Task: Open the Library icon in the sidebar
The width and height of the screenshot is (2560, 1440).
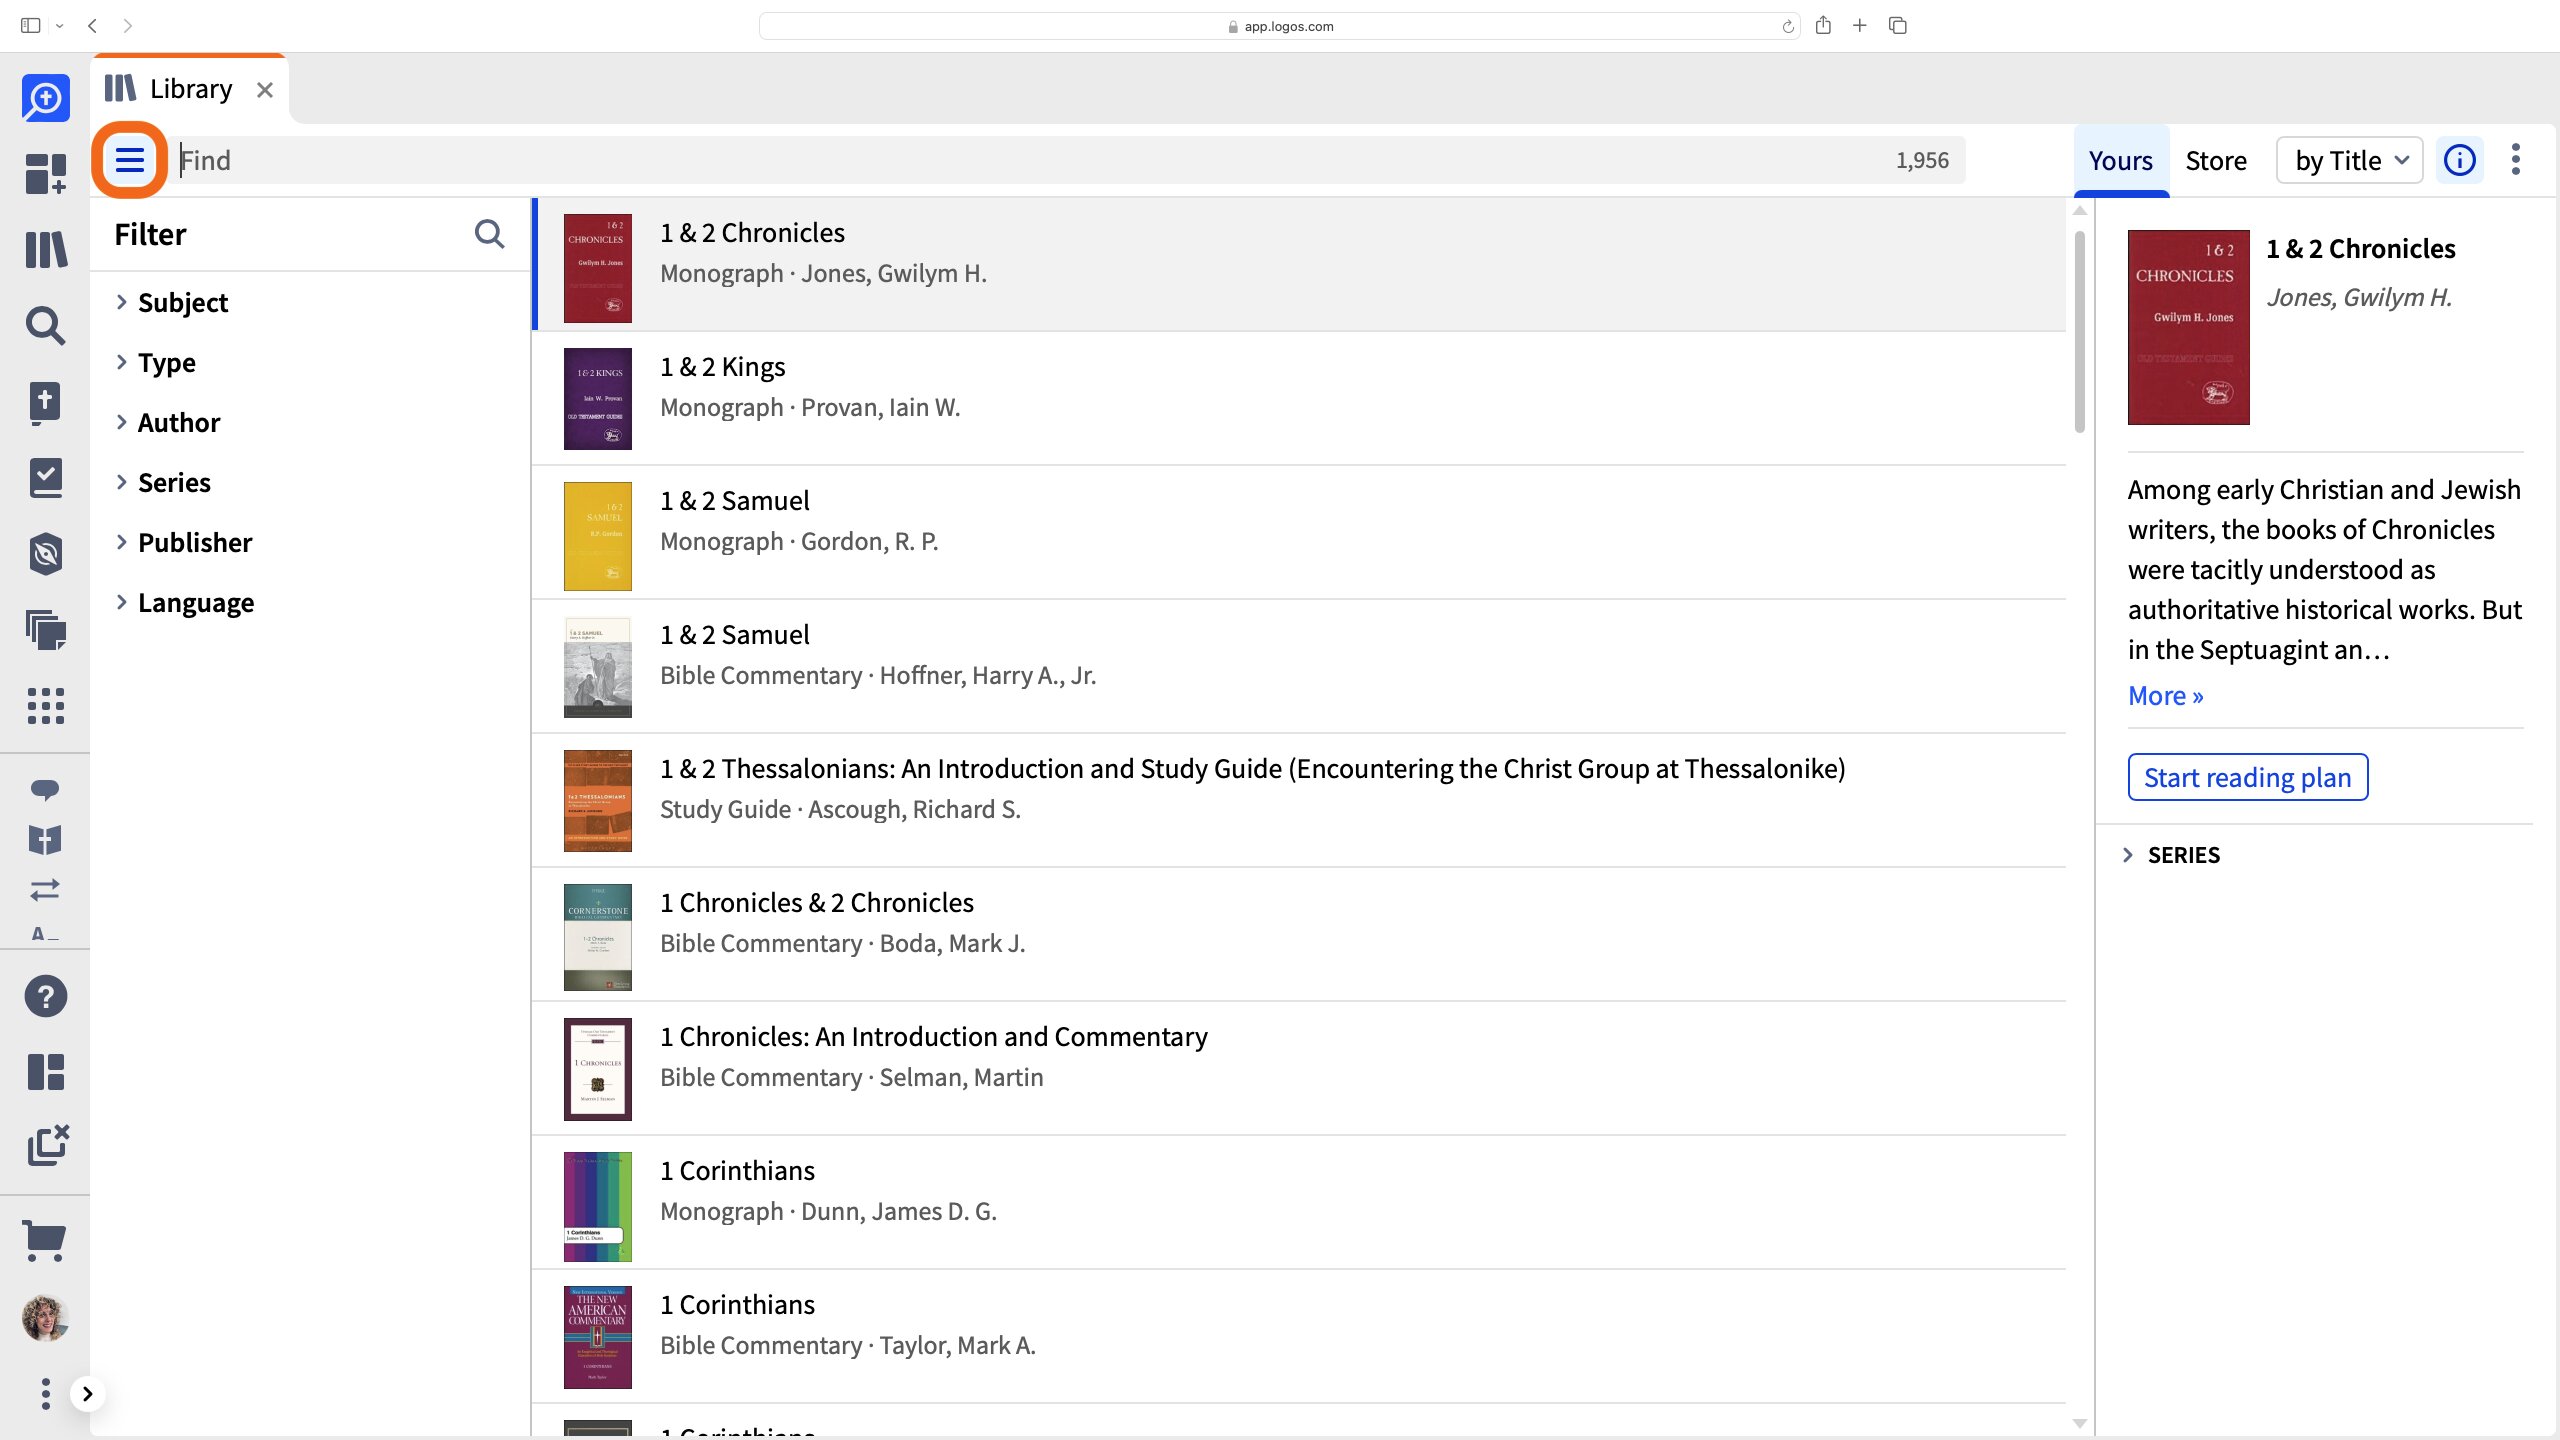Action: pos(46,249)
